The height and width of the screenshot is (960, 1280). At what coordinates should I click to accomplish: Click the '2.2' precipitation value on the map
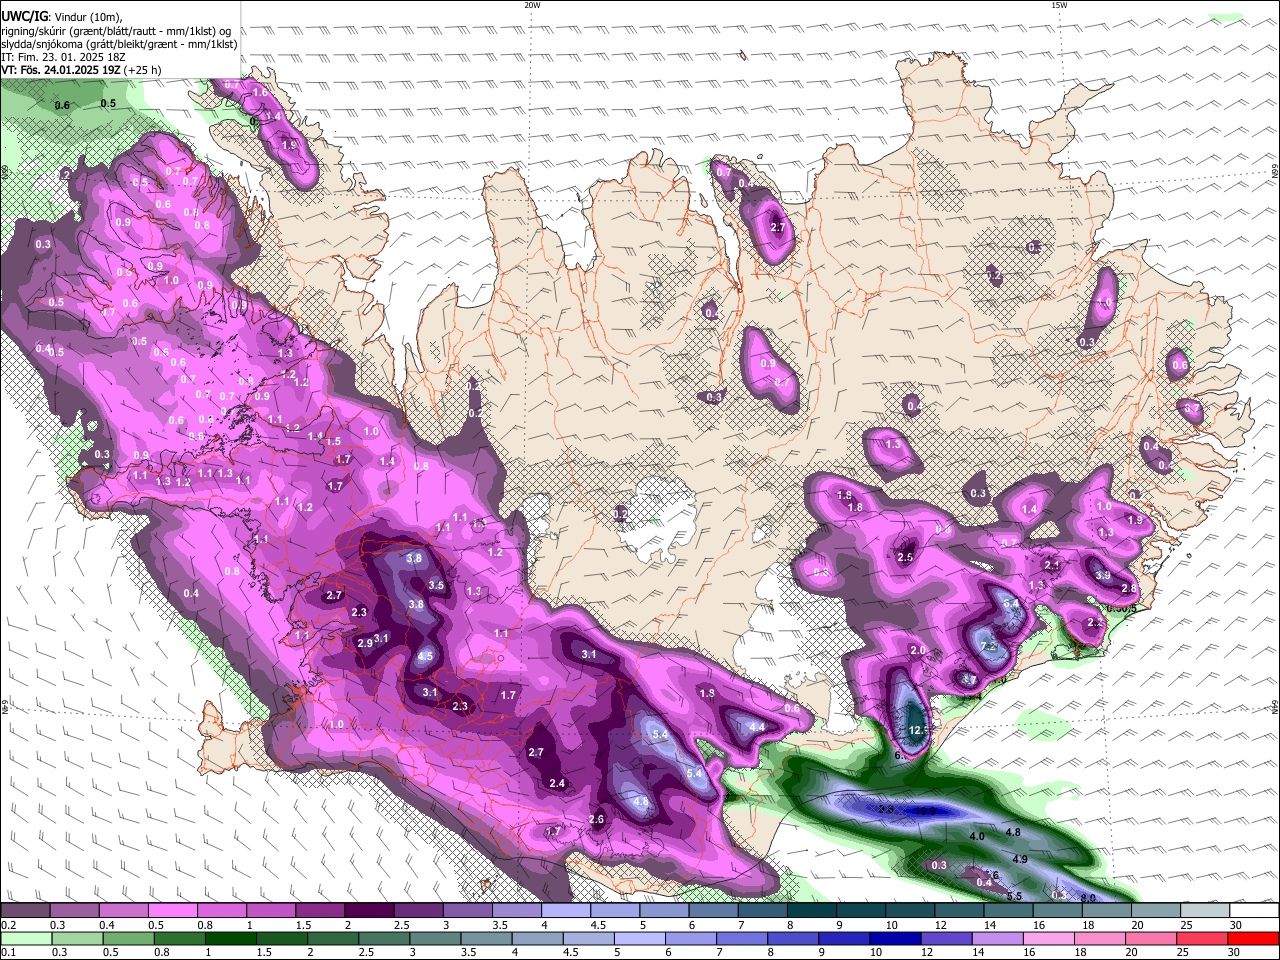(x=1095, y=623)
